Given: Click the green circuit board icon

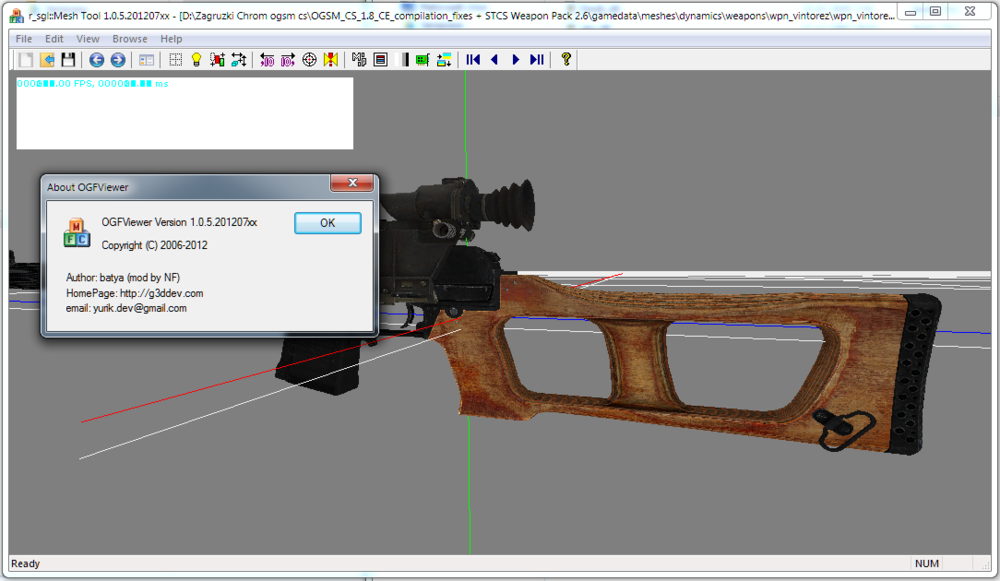Looking at the screenshot, I should coord(422,60).
